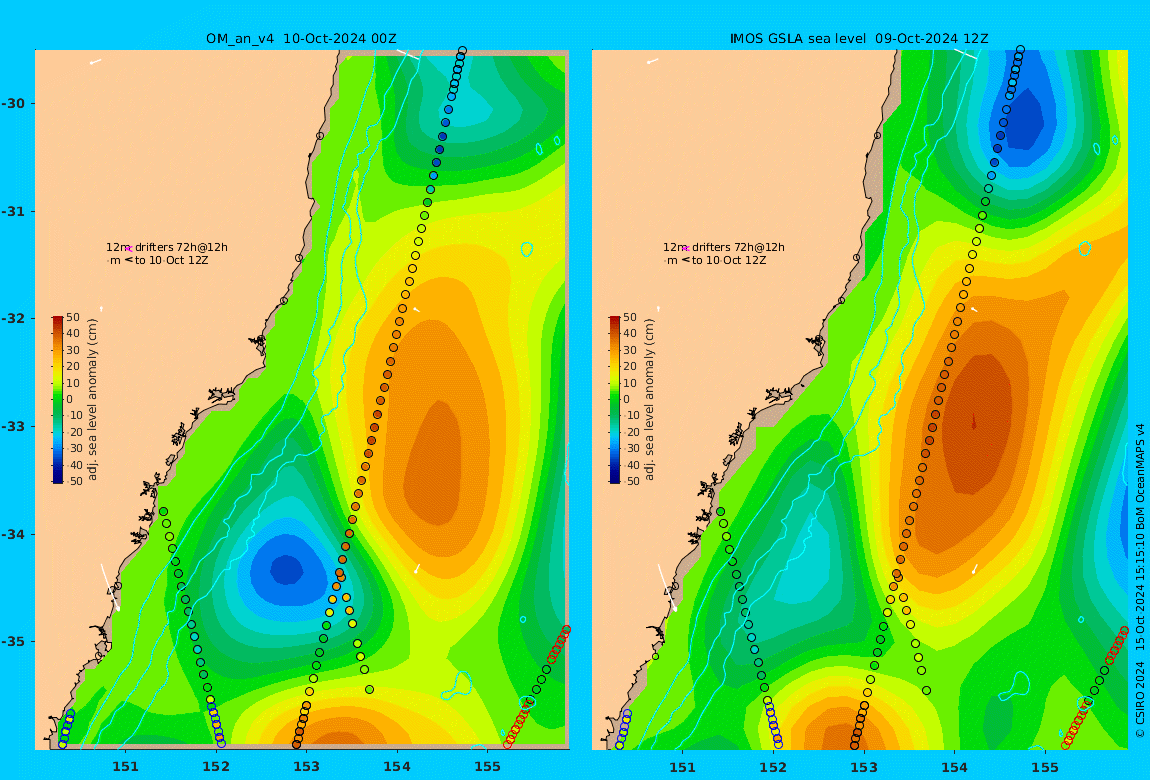This screenshot has height=780, width=1150.
Task: Click longitude 155 under the left map
Action: coord(488,767)
